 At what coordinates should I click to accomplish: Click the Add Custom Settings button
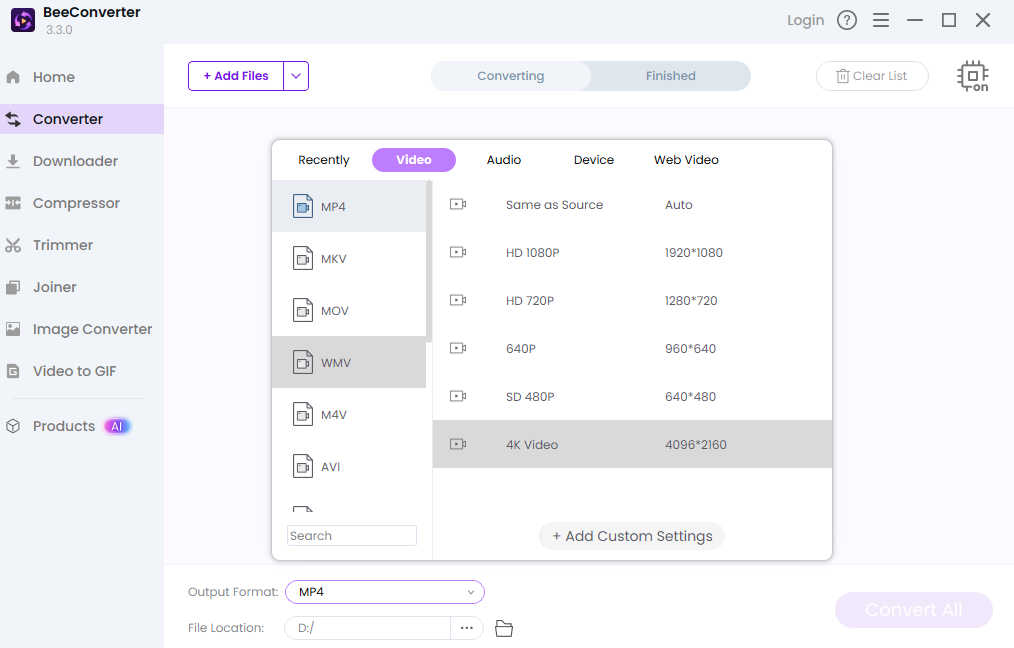[x=632, y=536]
